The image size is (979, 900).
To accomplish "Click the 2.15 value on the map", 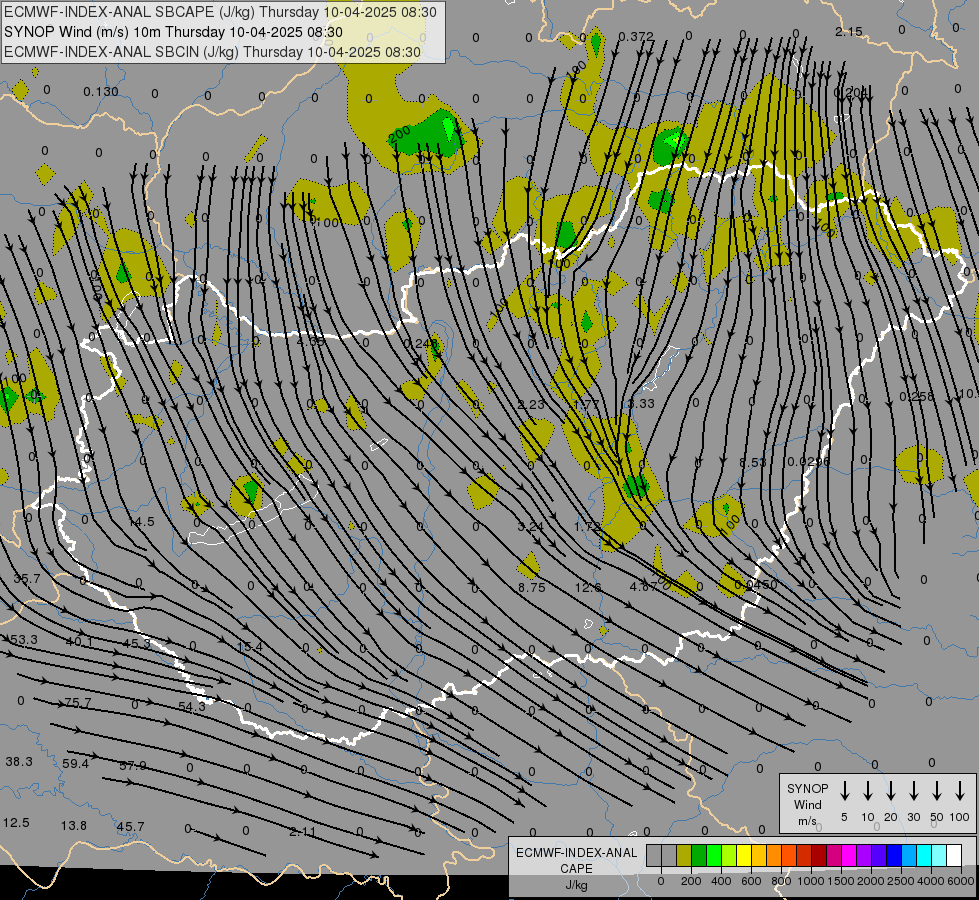I will pos(849,31).
